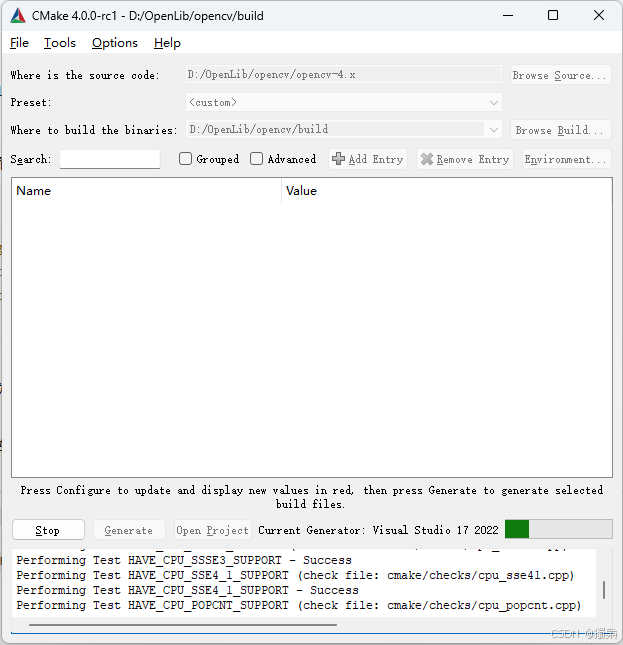Expand the build binaries path dropdown arrow

(x=494, y=130)
